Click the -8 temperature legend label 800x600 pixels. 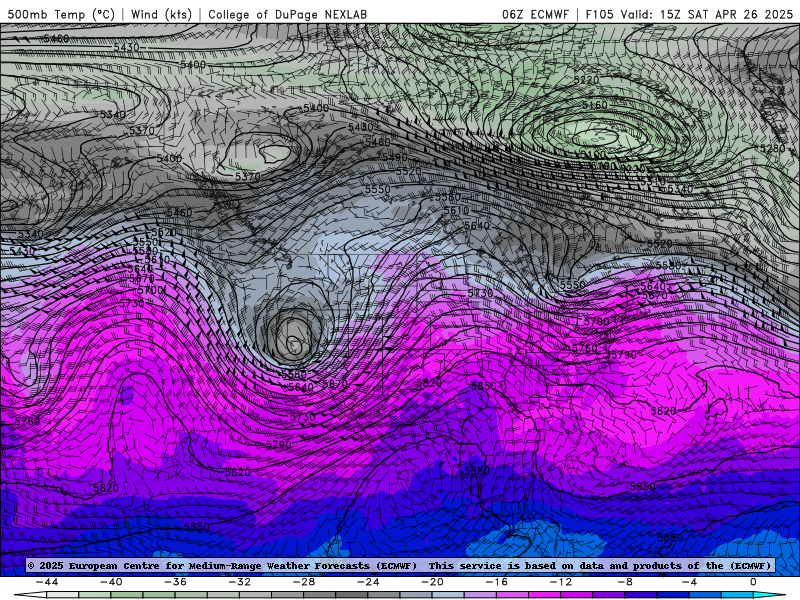(x=626, y=582)
